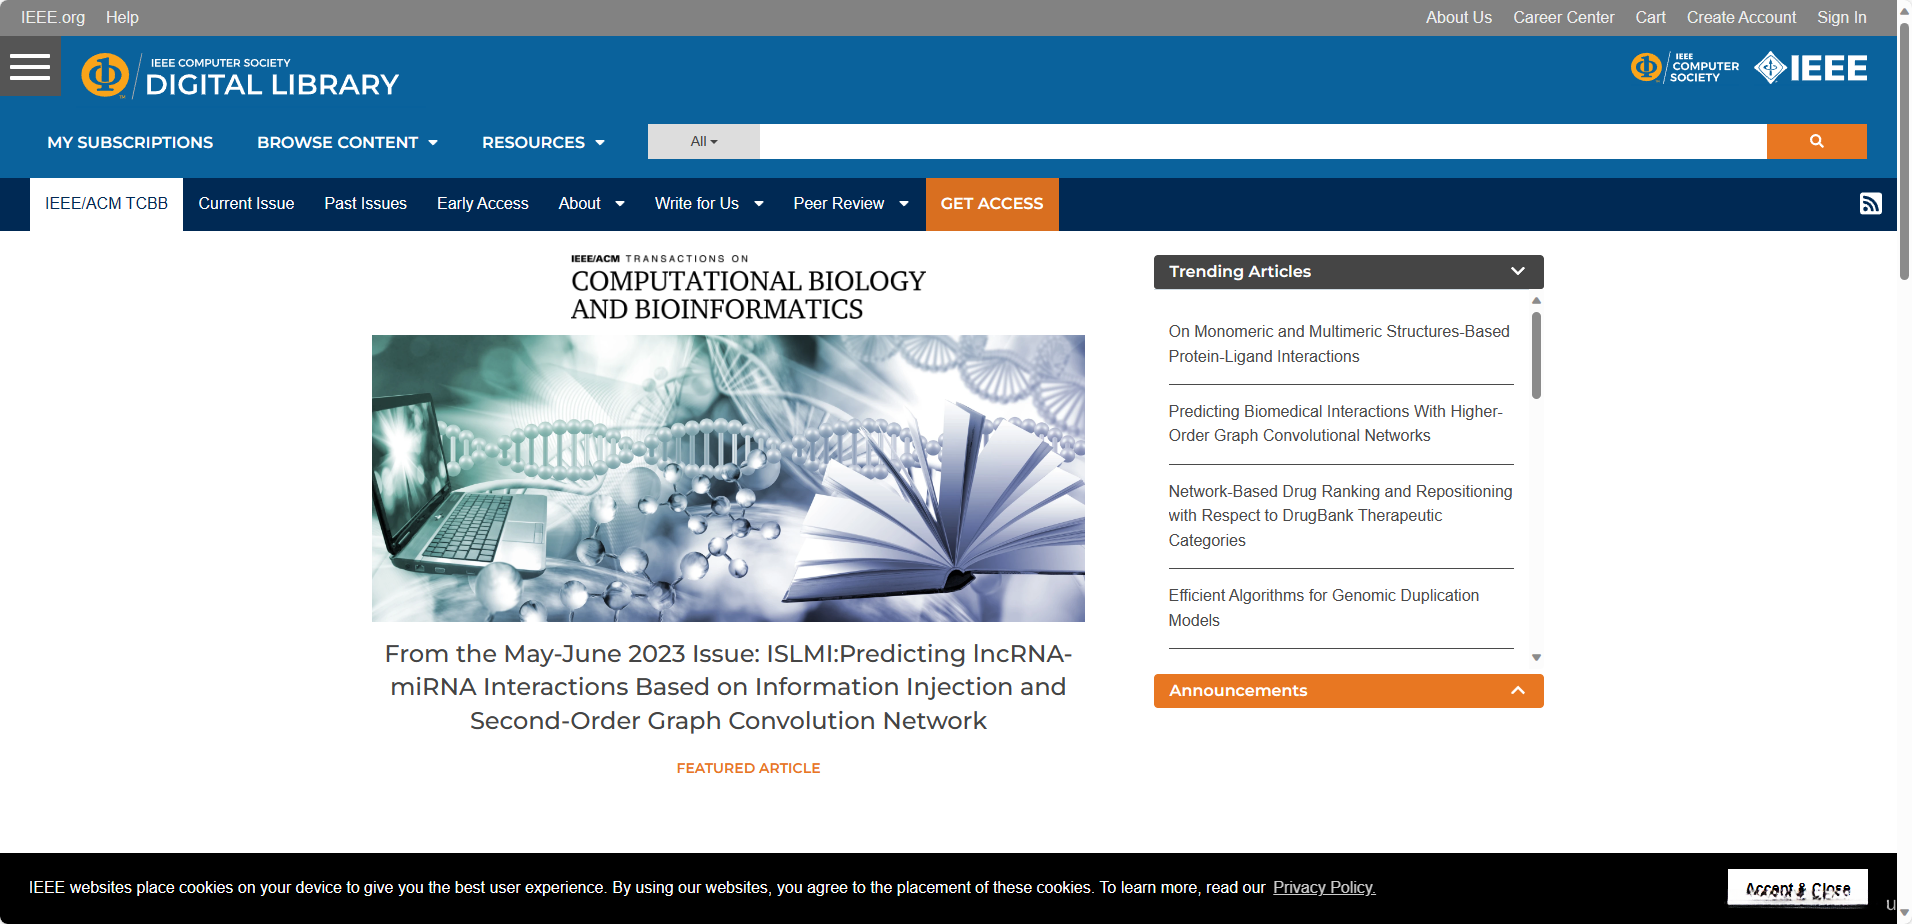The height and width of the screenshot is (924, 1912).
Task: Go to My Subscriptions
Action: click(x=130, y=142)
